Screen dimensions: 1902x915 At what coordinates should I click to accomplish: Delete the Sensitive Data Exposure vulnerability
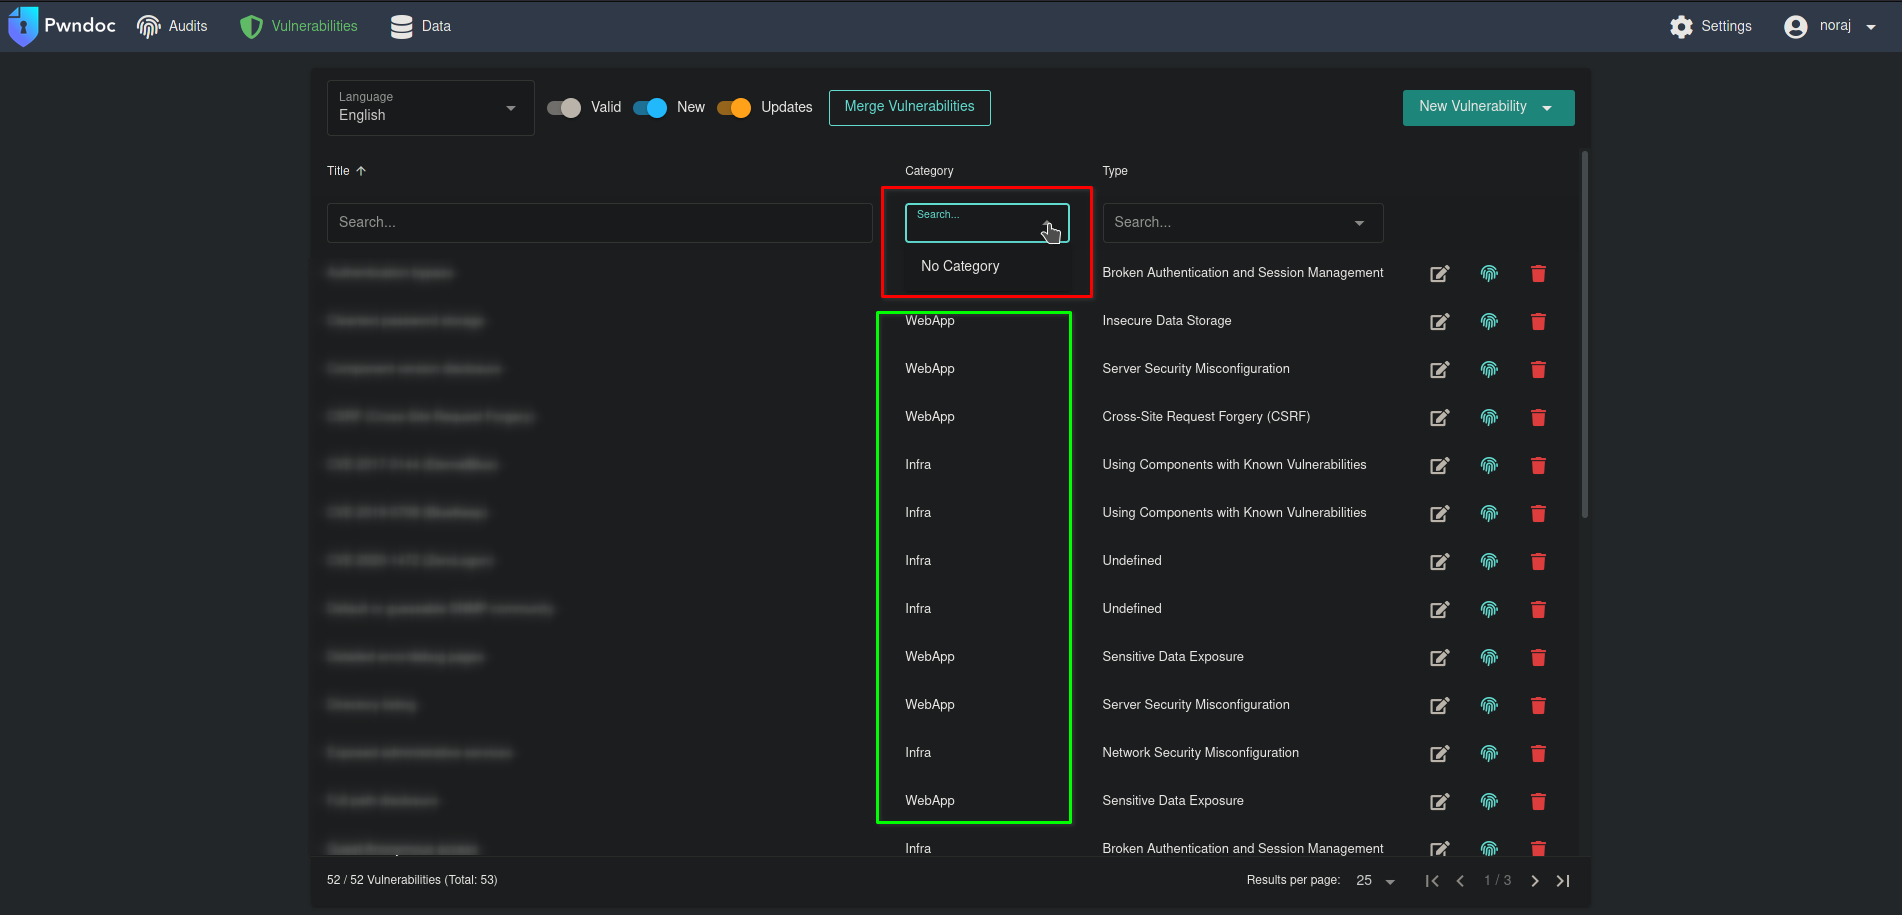click(1538, 657)
